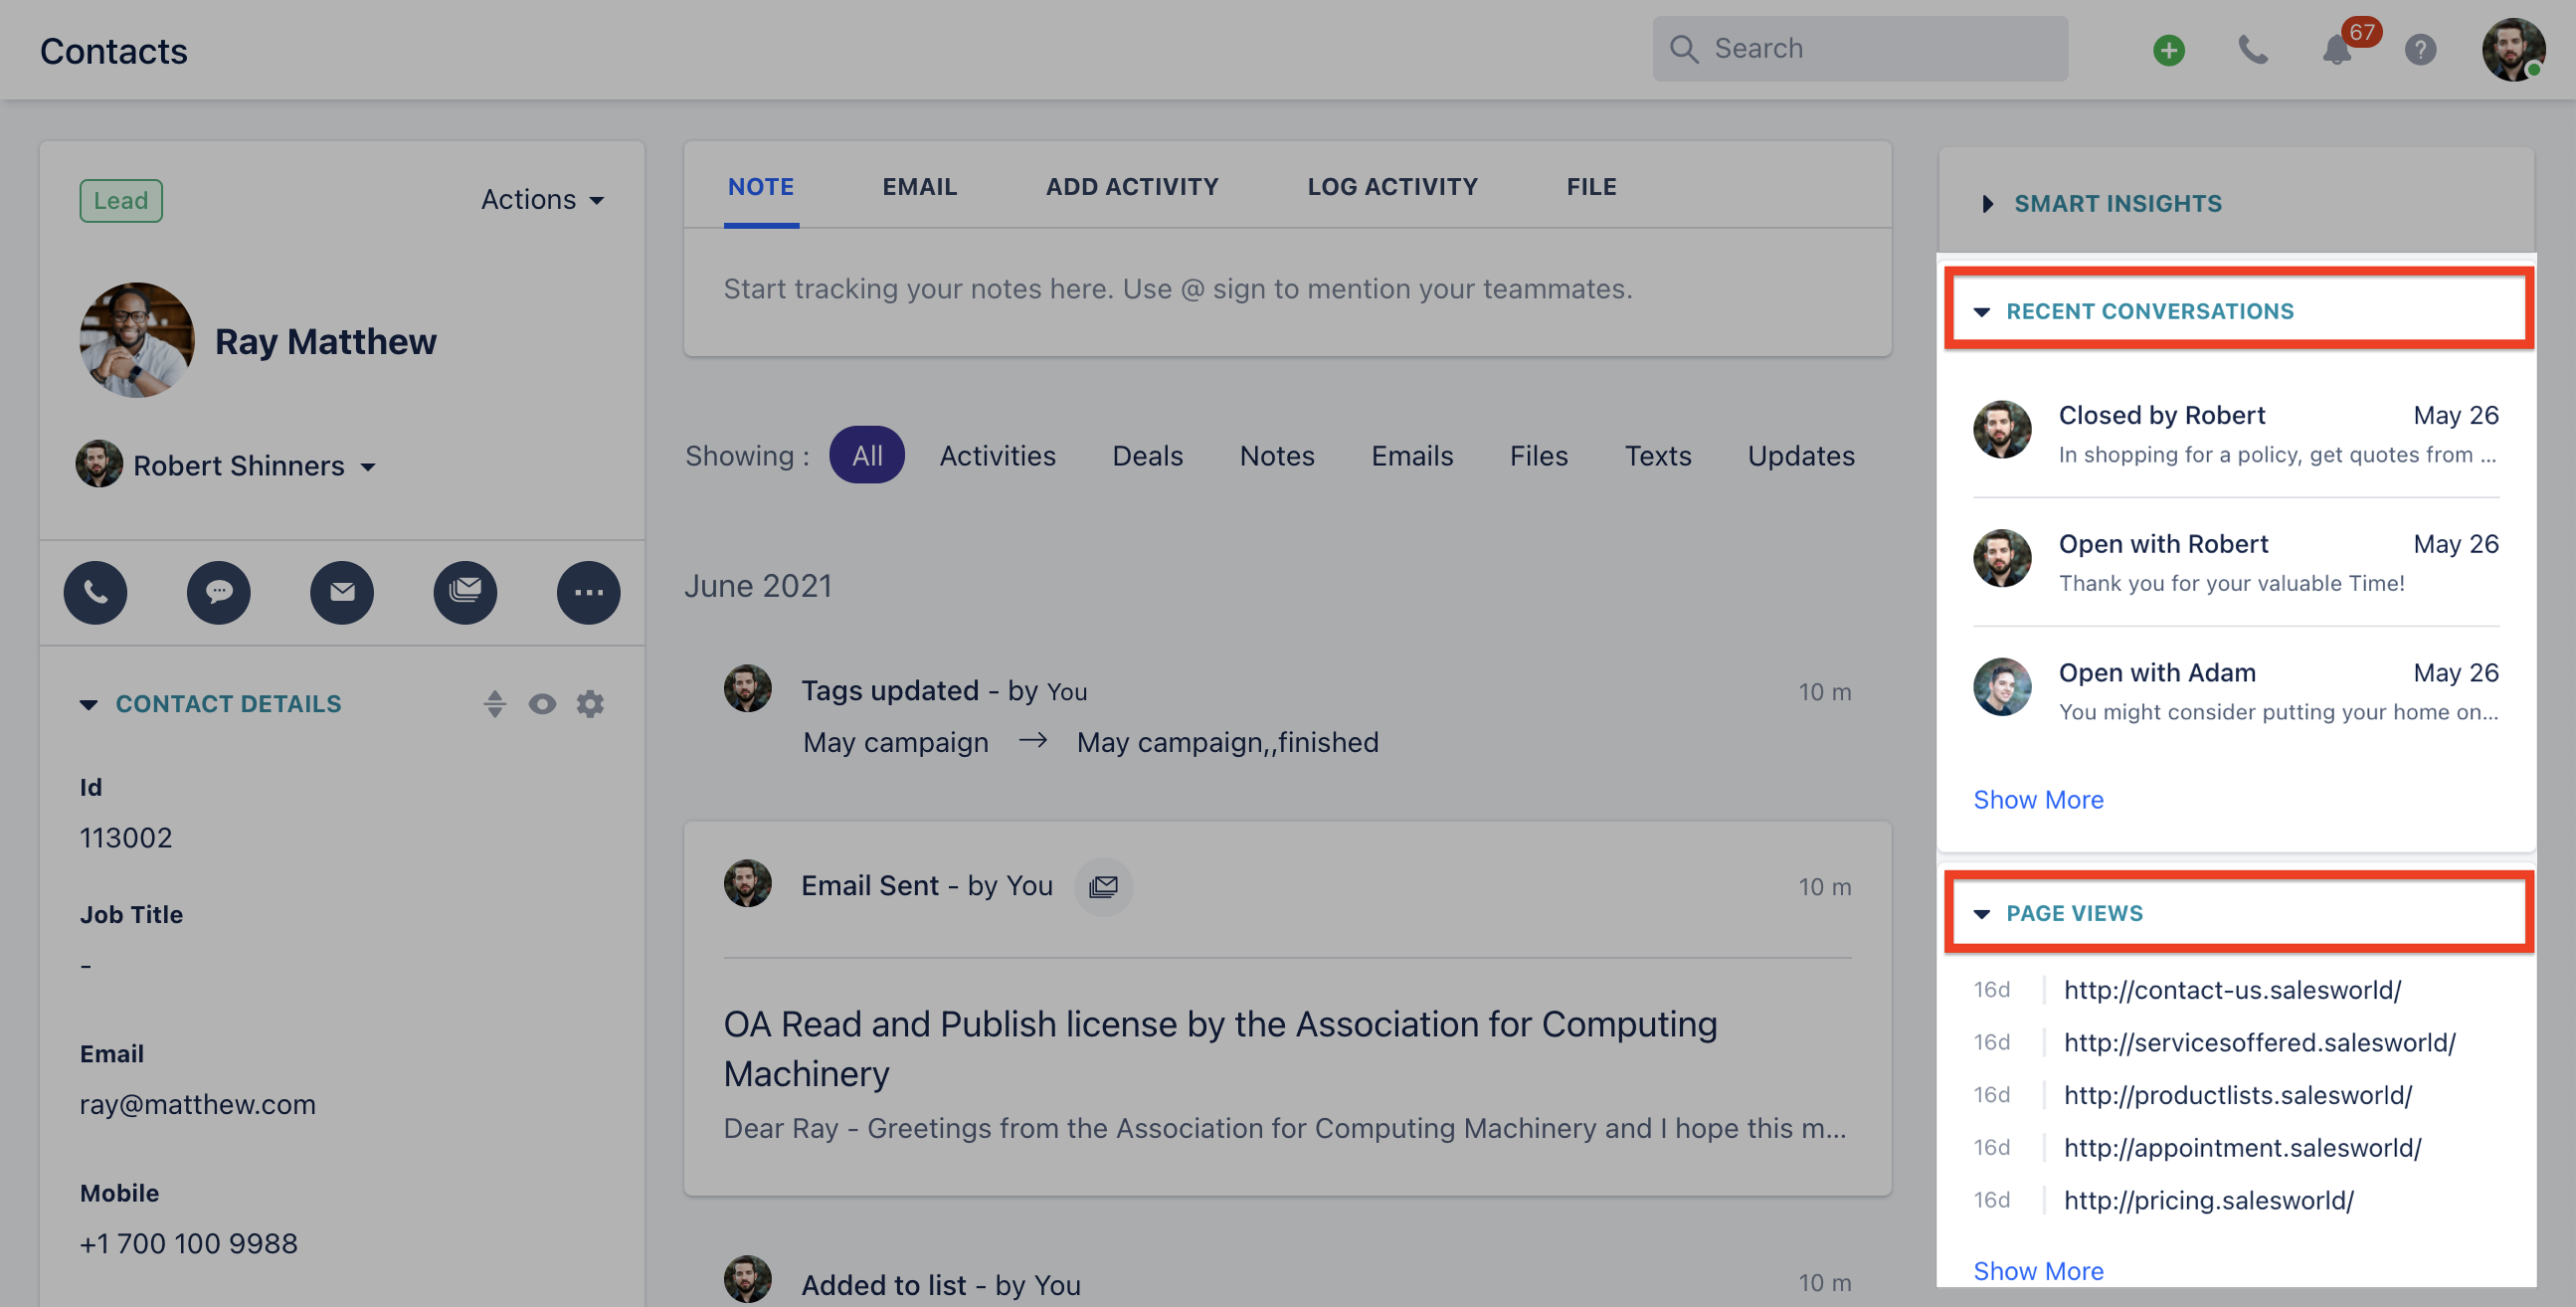Viewport: 2576px width, 1307px height.
Task: Open the productlists.salesworld page link
Action: point(2237,1096)
